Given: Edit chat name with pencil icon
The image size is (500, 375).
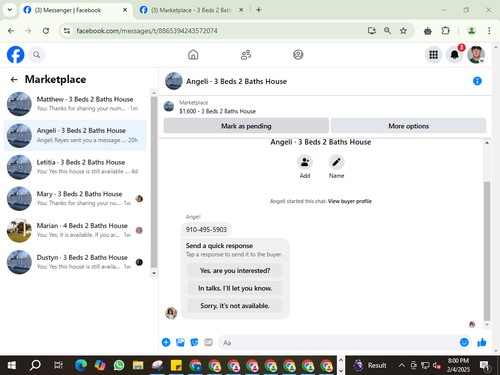Looking at the screenshot, I should [337, 162].
